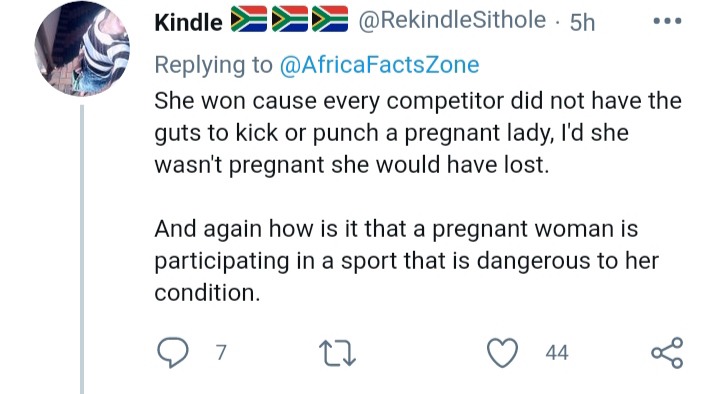Click the third South African flag emoji
The image size is (720, 394).
click(x=330, y=19)
